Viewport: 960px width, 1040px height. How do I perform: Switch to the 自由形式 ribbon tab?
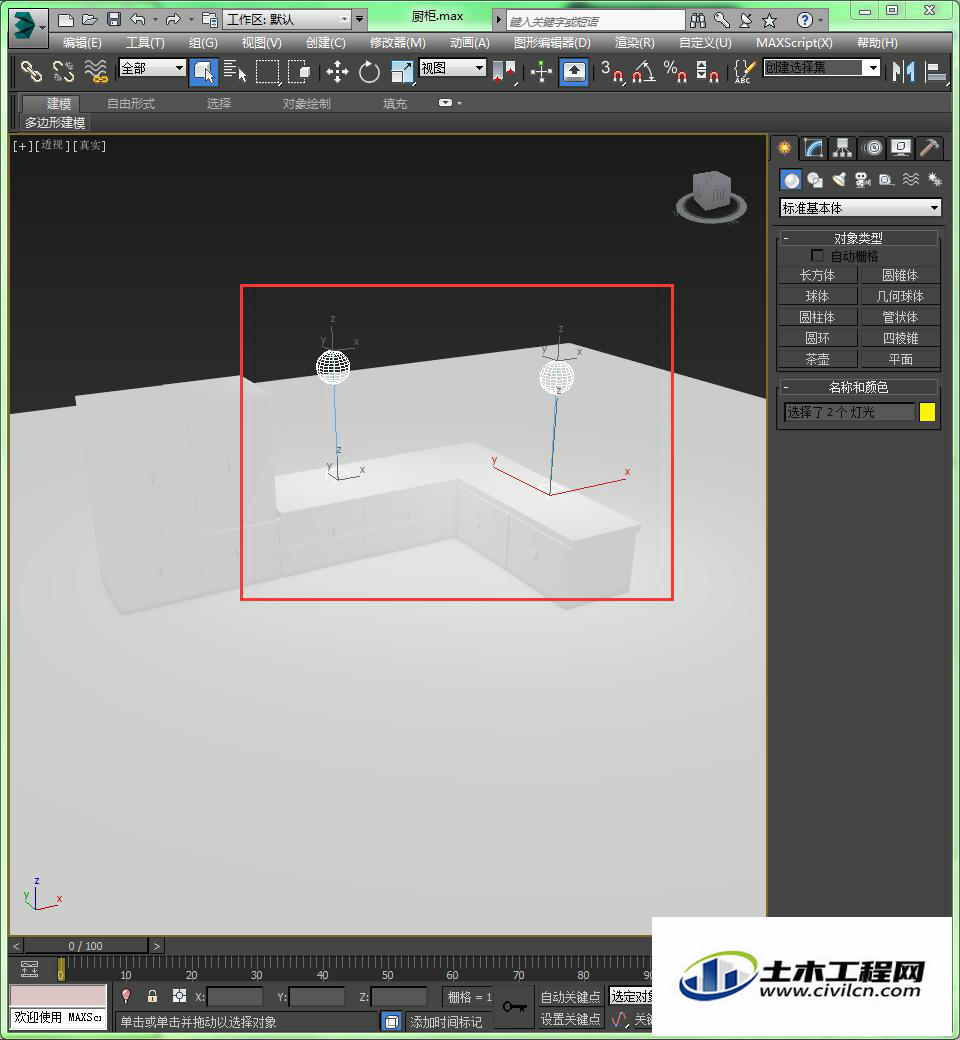131,103
